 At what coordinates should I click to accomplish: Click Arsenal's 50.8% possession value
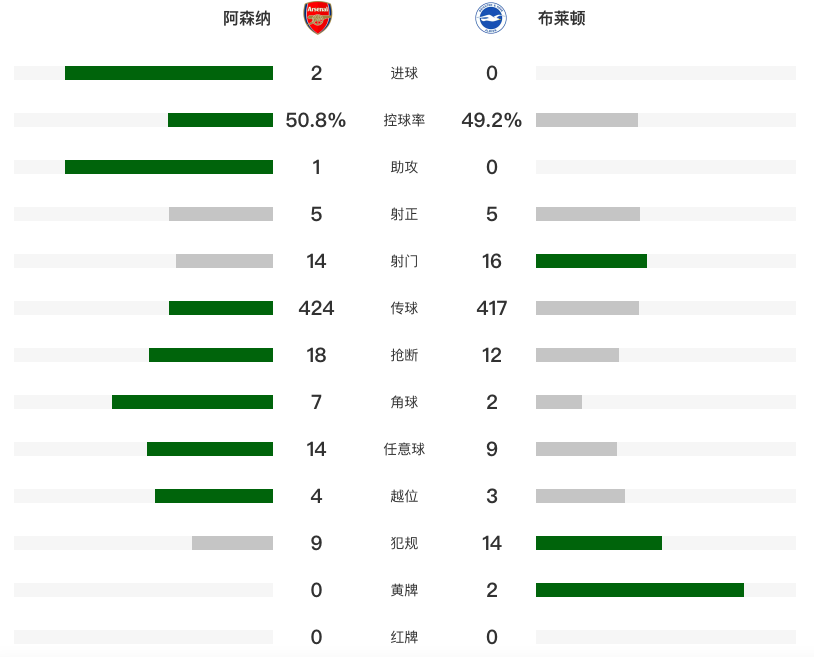[x=316, y=120]
